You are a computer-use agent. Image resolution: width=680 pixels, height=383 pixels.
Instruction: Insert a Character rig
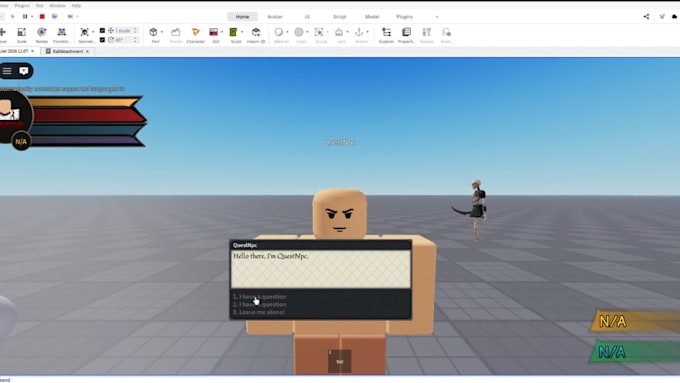[x=196, y=35]
